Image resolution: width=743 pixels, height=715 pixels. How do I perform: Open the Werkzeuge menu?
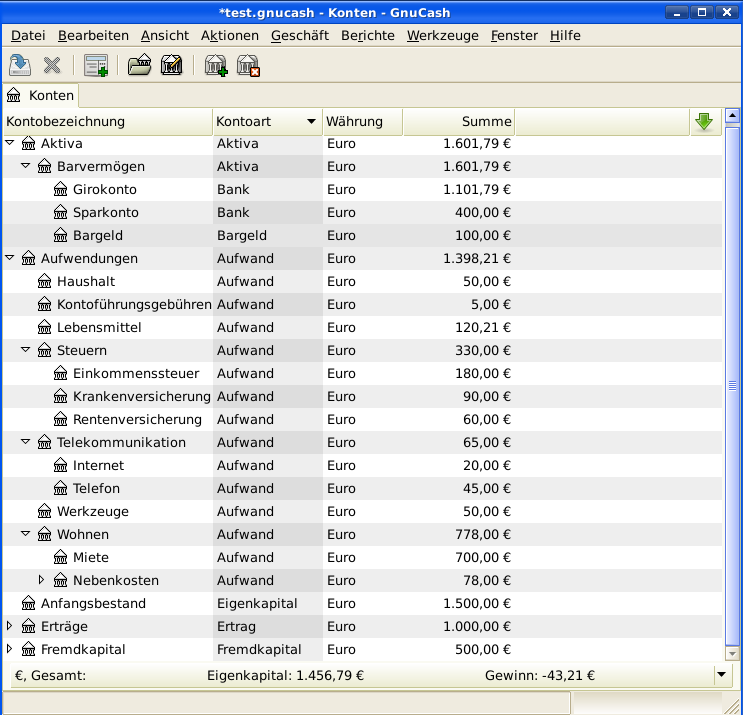pos(442,35)
